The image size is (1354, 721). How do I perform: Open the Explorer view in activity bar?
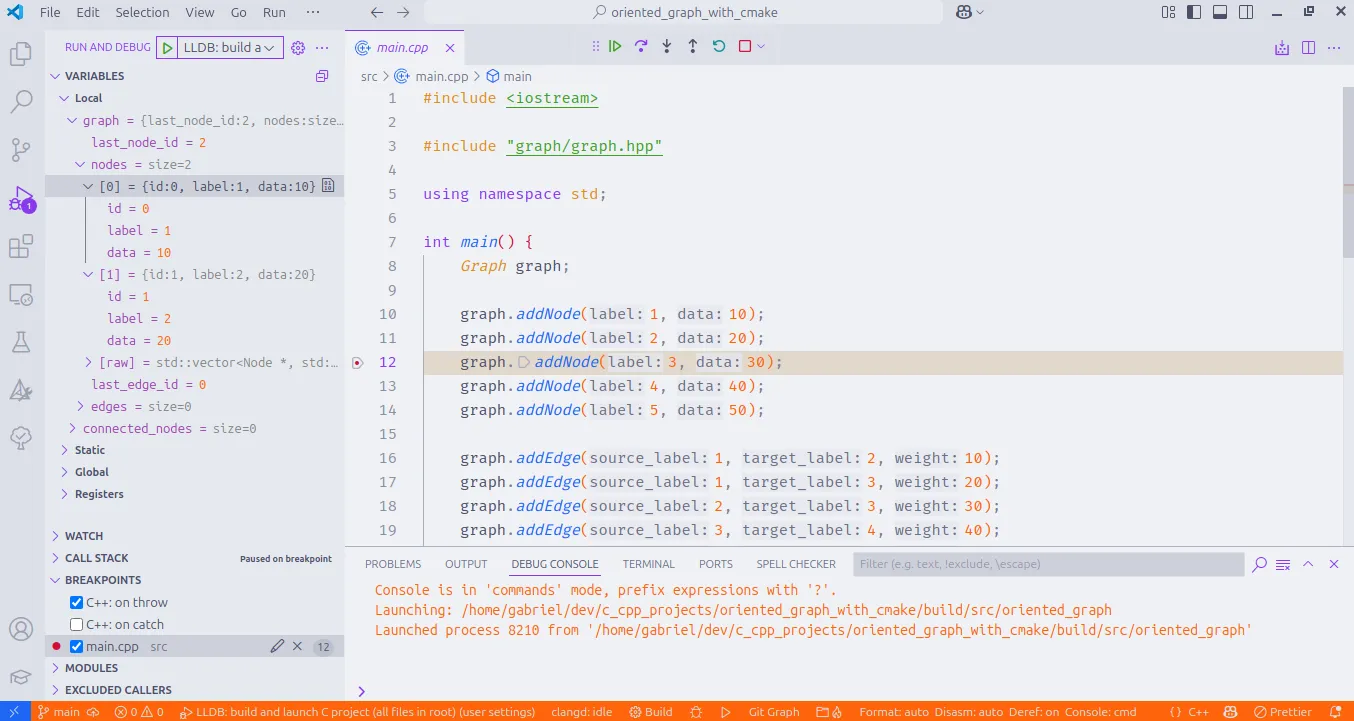pyautogui.click(x=21, y=54)
